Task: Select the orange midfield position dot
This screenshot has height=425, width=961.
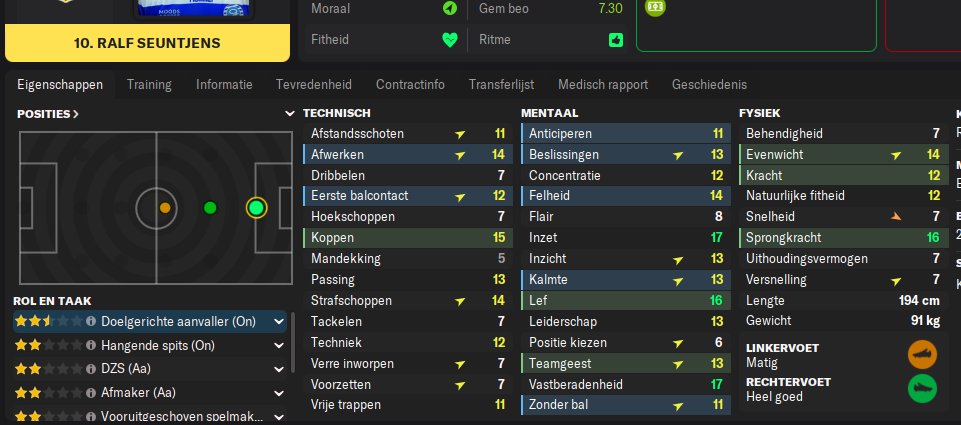Action: point(166,208)
